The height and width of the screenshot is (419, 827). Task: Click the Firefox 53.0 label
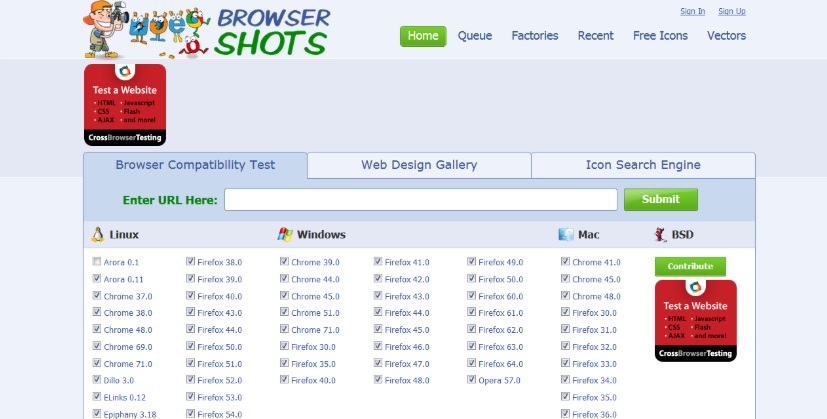[x=219, y=397]
